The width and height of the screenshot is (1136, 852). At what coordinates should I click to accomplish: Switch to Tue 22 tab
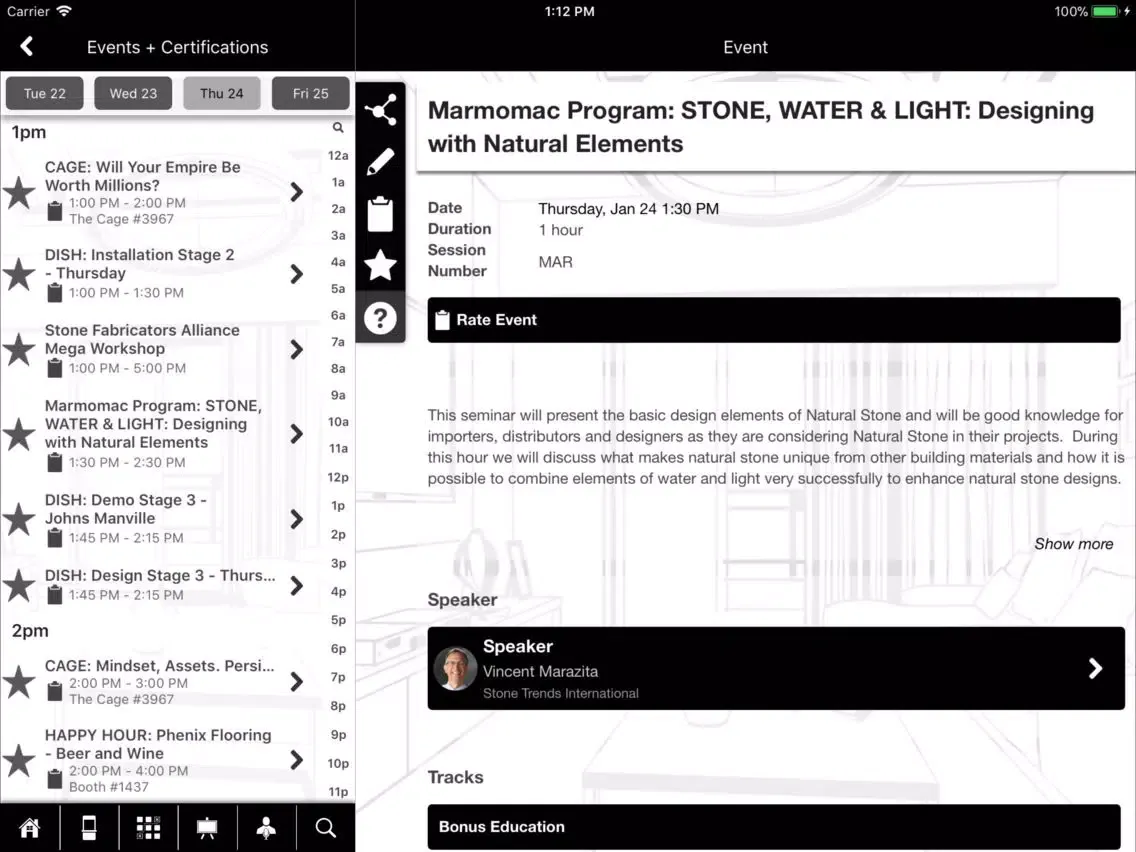(45, 93)
